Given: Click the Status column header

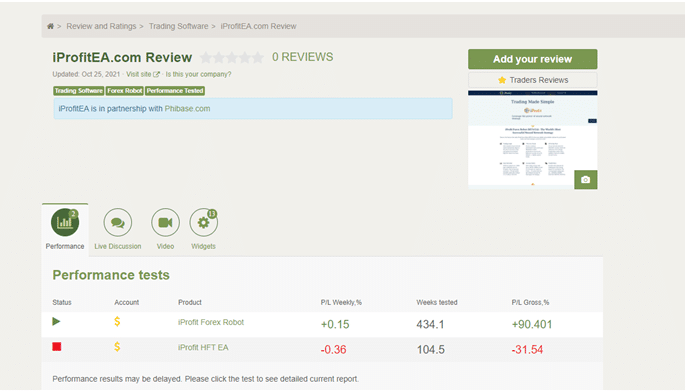Looking at the screenshot, I should tap(62, 303).
